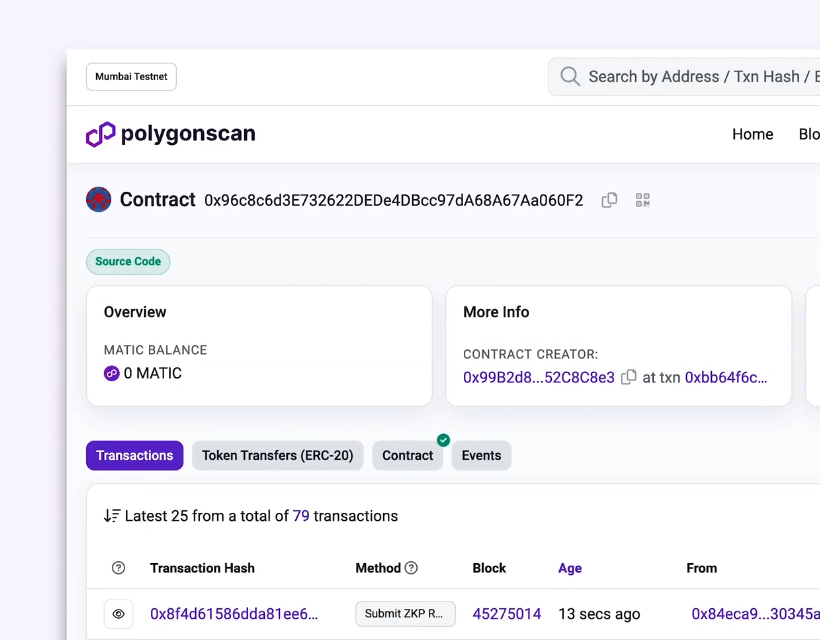The image size is (820, 640).
Task: Click the MATIC BALANCE label
Action: coord(155,350)
